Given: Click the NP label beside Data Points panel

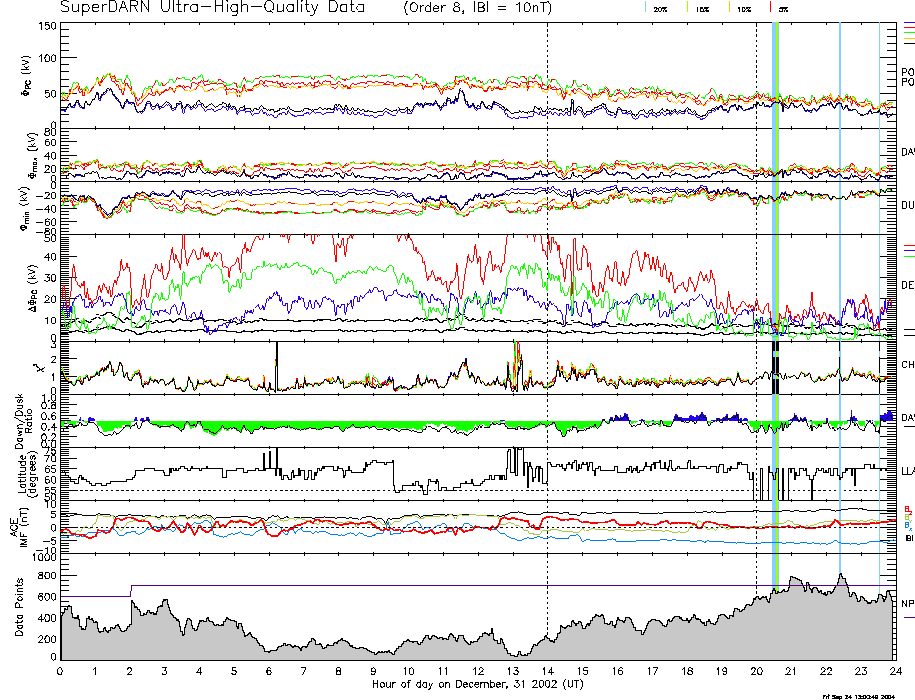Looking at the screenshot, I should pyautogui.click(x=907, y=603).
